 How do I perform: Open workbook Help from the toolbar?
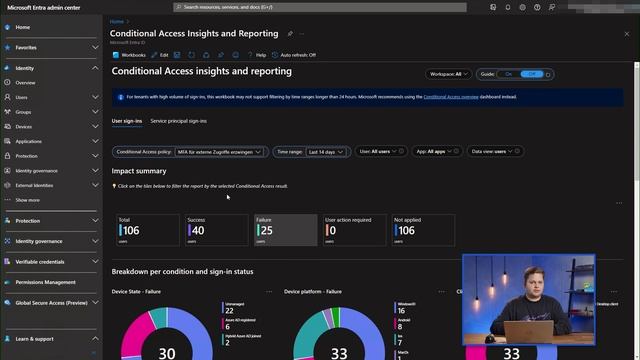click(257, 55)
